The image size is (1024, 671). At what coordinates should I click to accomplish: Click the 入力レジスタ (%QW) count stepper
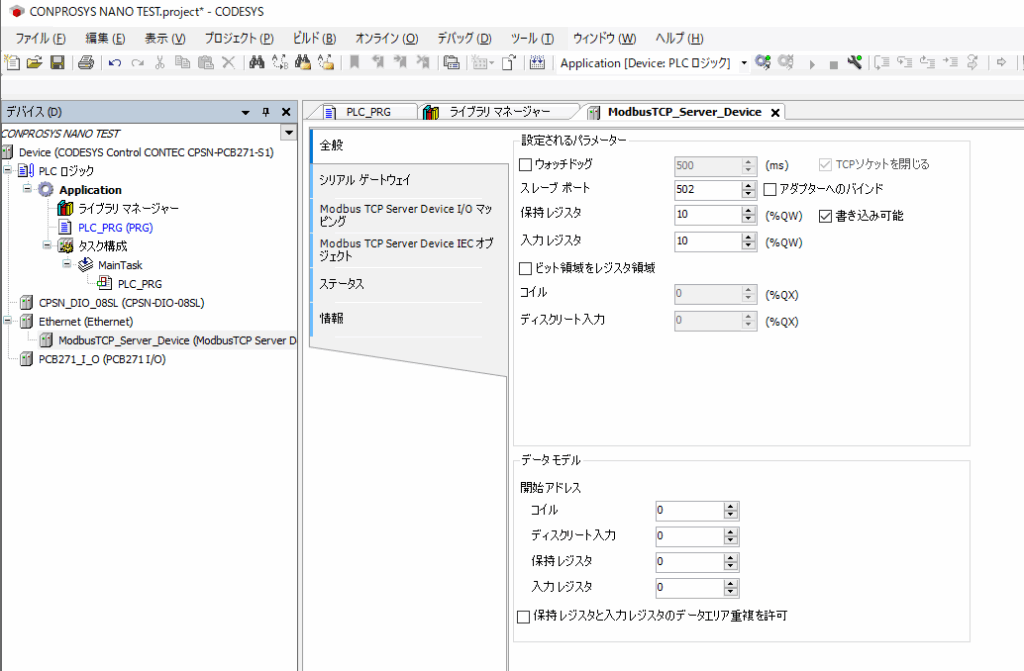749,241
